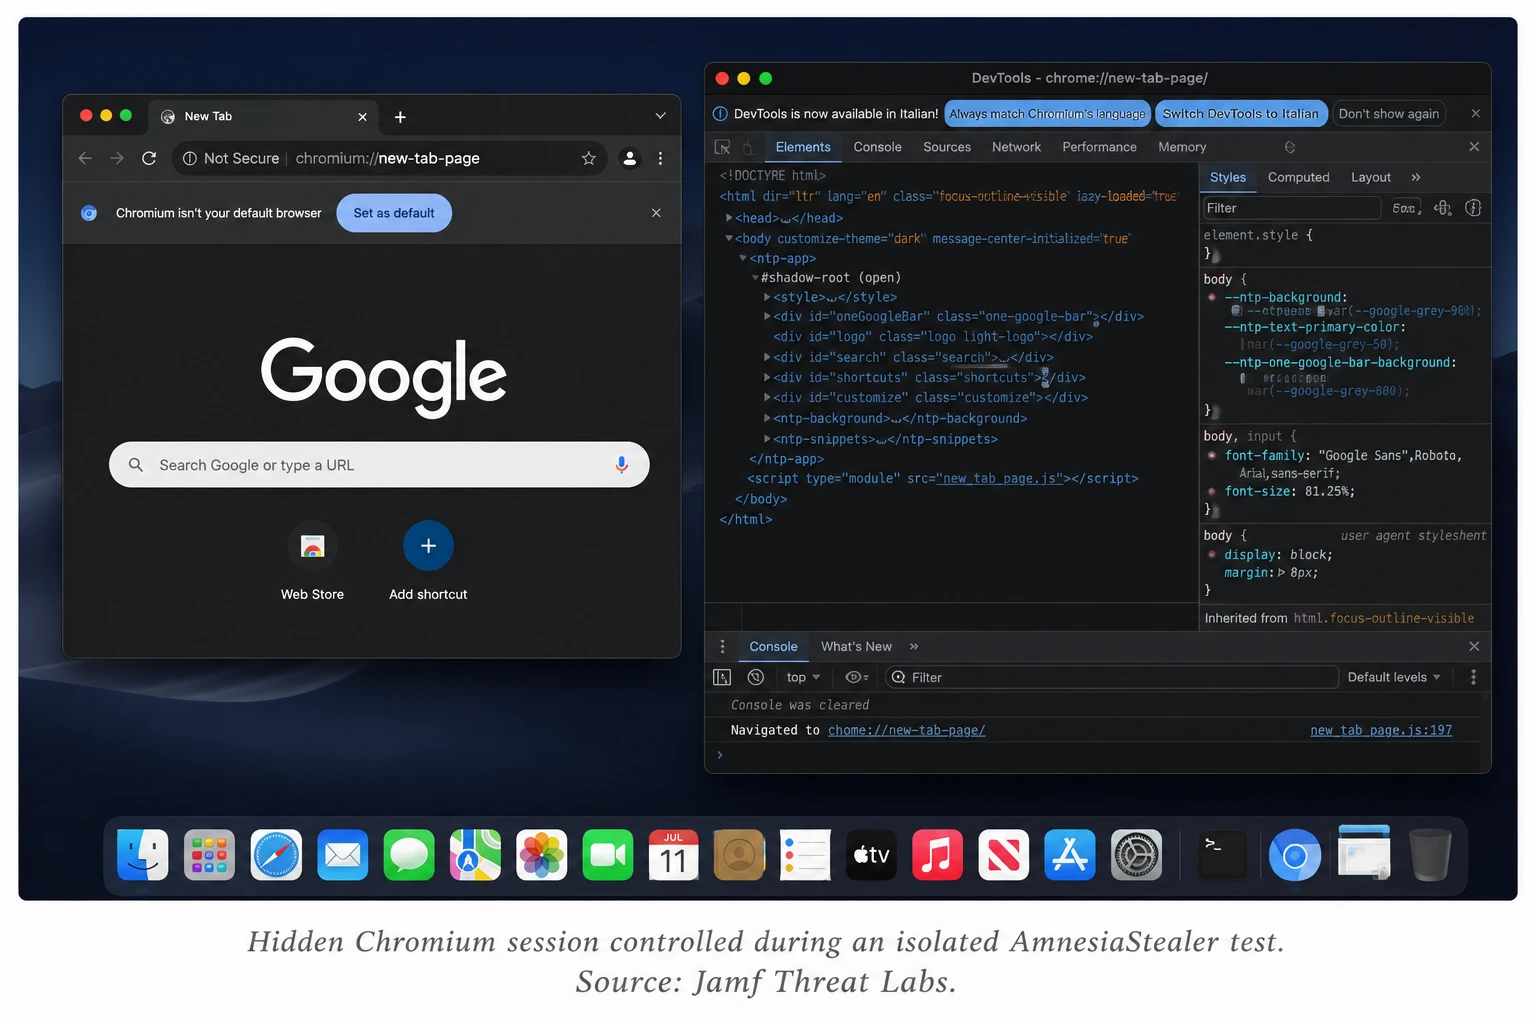The height and width of the screenshot is (1024, 1536).
Task: Open the Not Secure site info icon
Action: [x=189, y=158]
